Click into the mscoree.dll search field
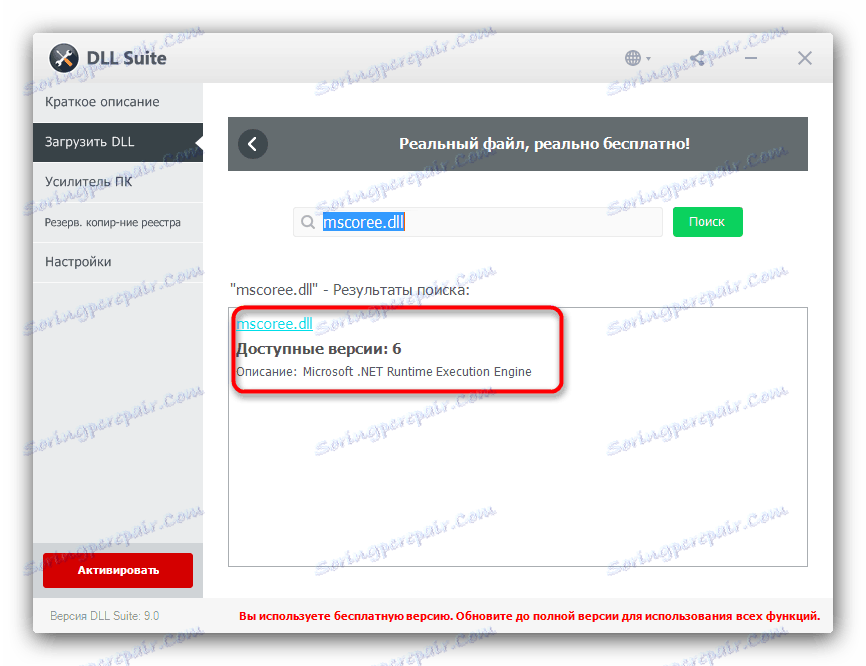Viewport: 866px width, 666px height. click(478, 222)
